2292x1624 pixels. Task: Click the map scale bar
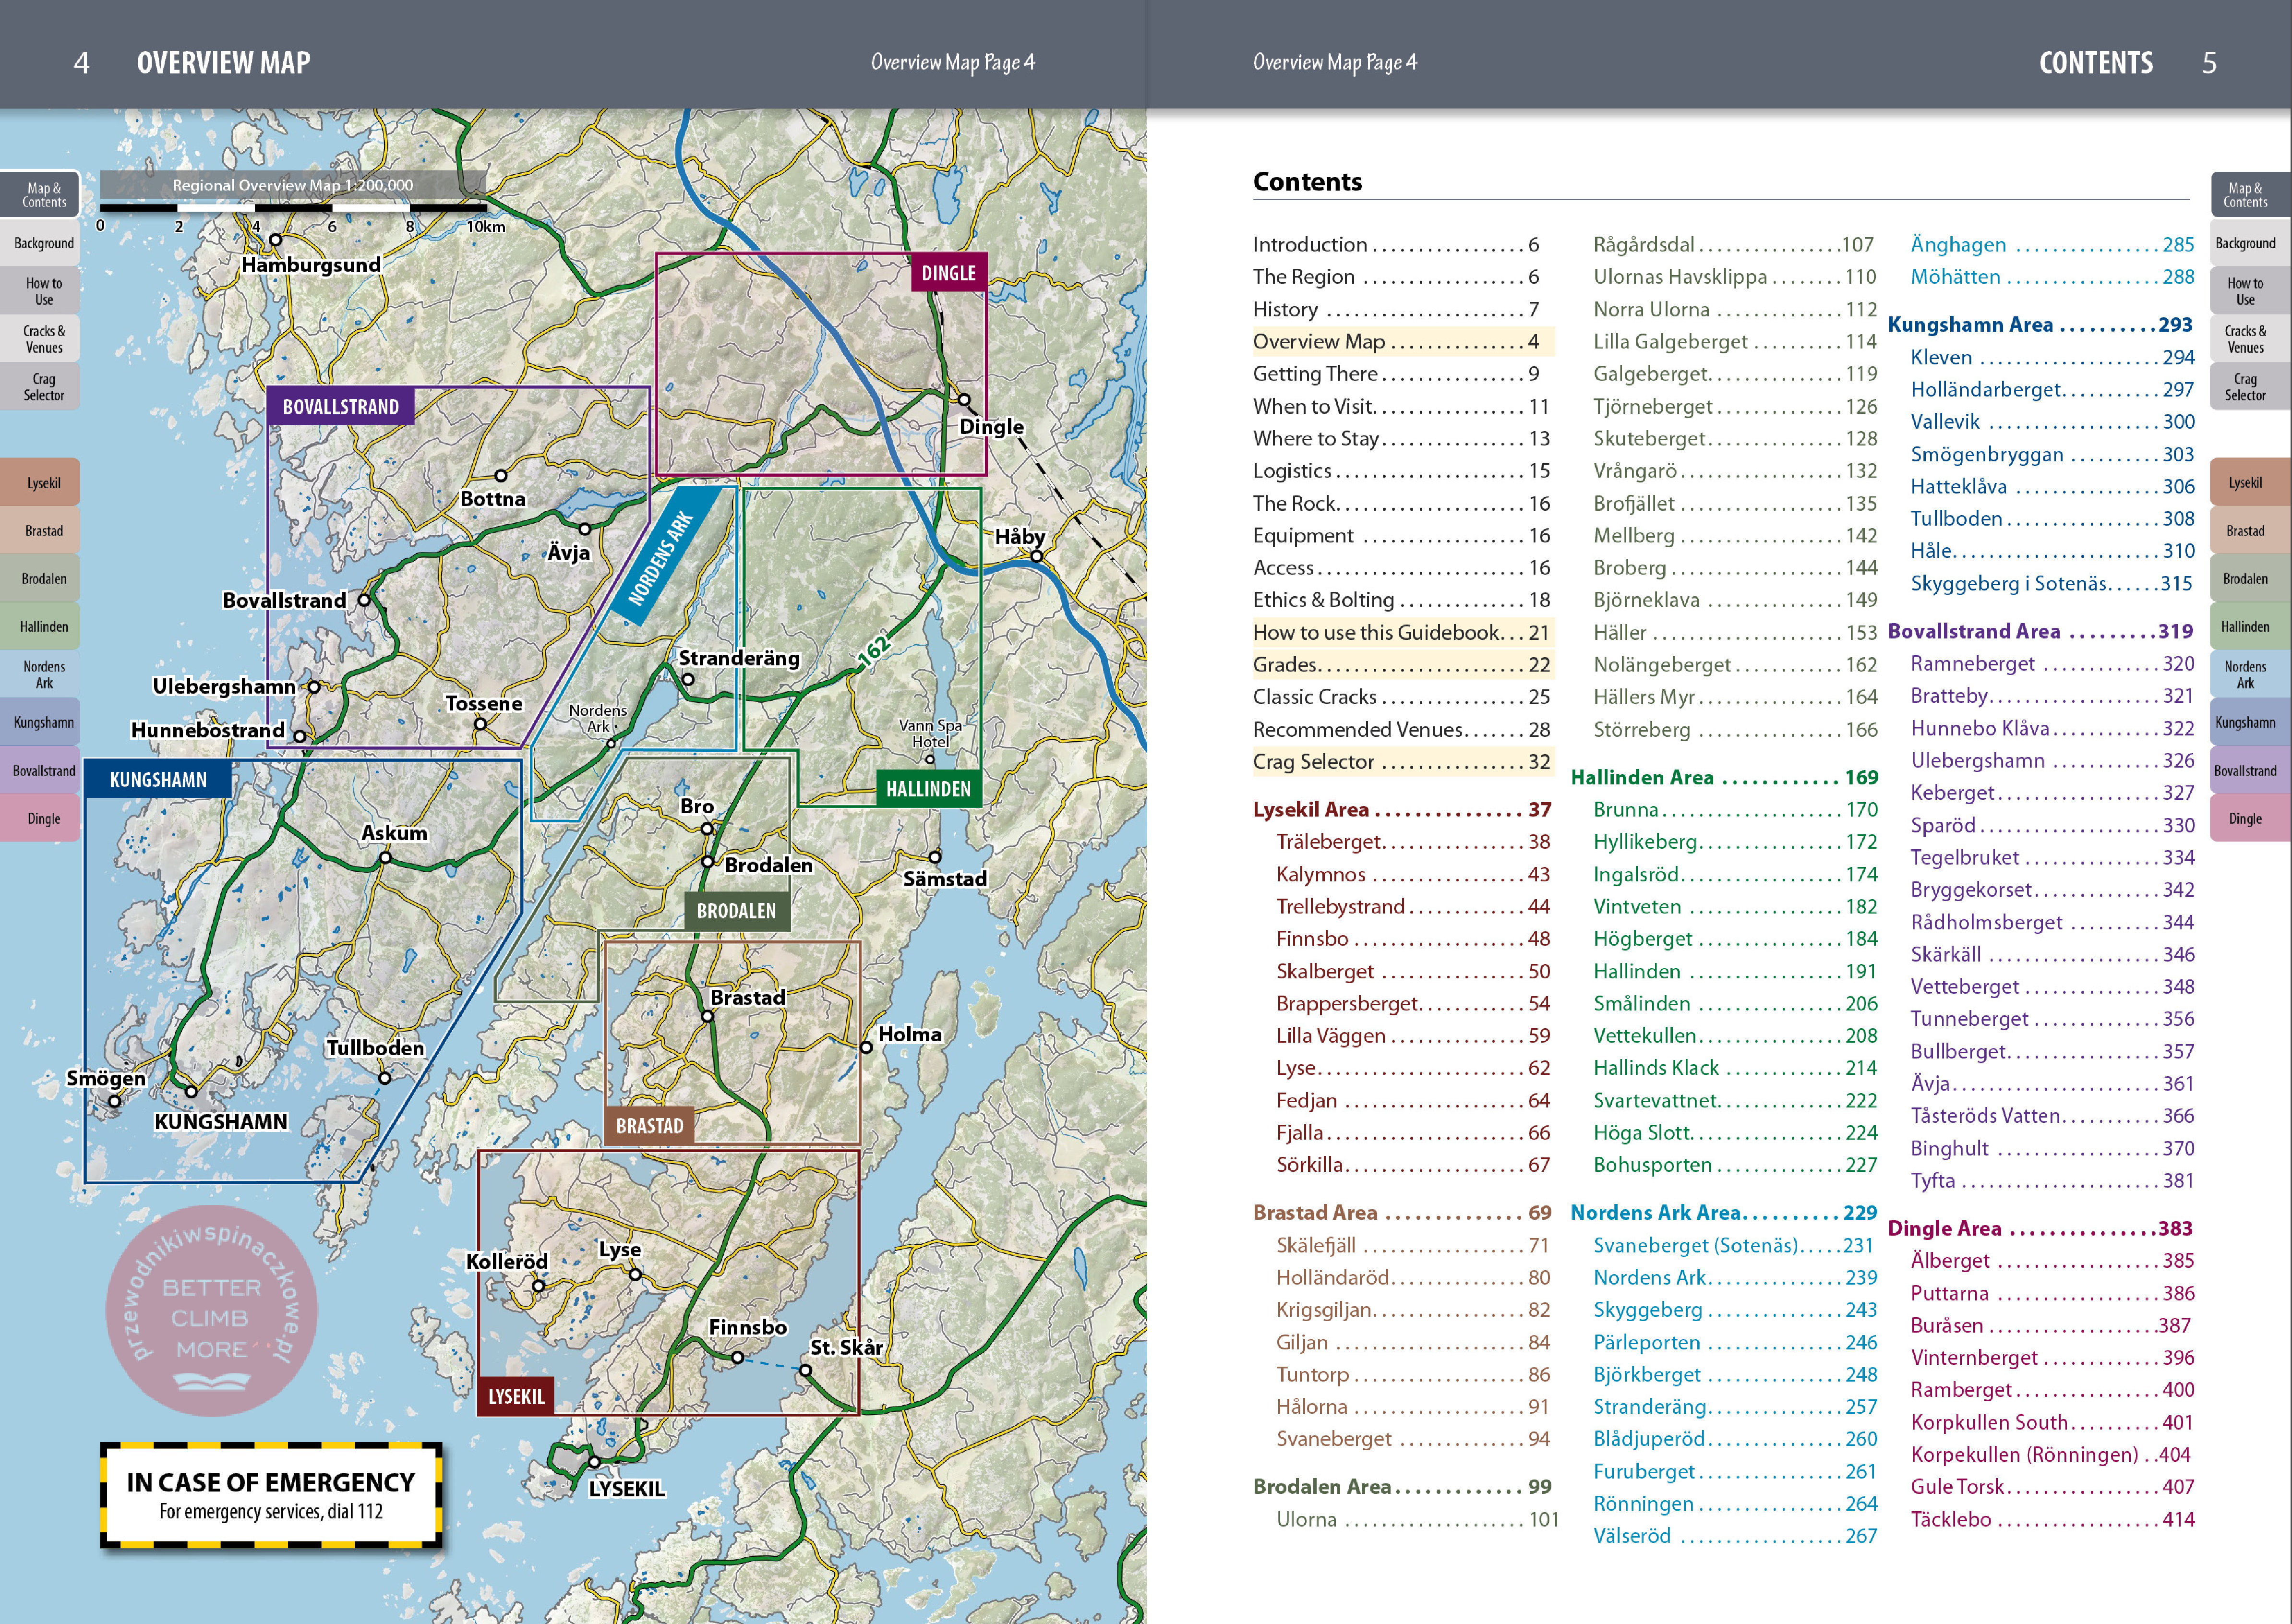coord(293,208)
